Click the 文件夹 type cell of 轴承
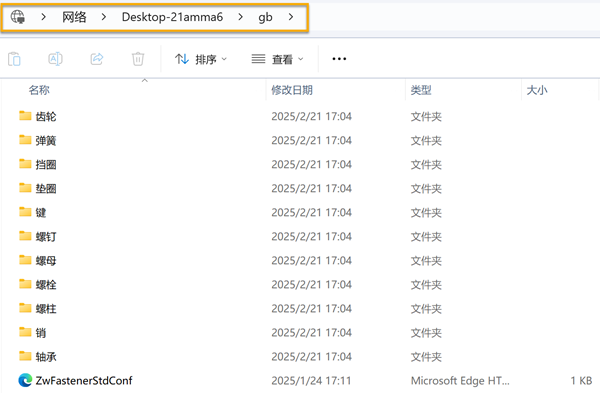The width and height of the screenshot is (600, 393). [x=426, y=357]
